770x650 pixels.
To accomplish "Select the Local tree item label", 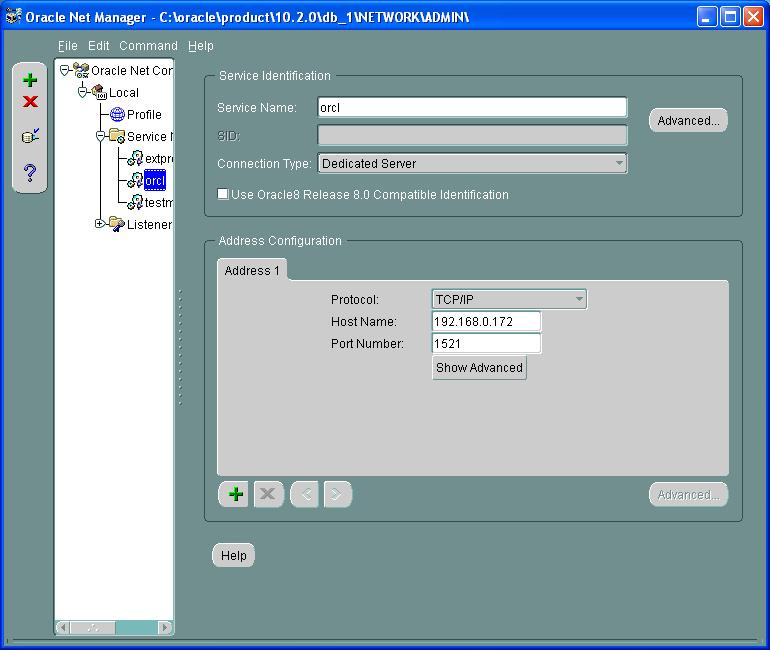I will coord(124,92).
